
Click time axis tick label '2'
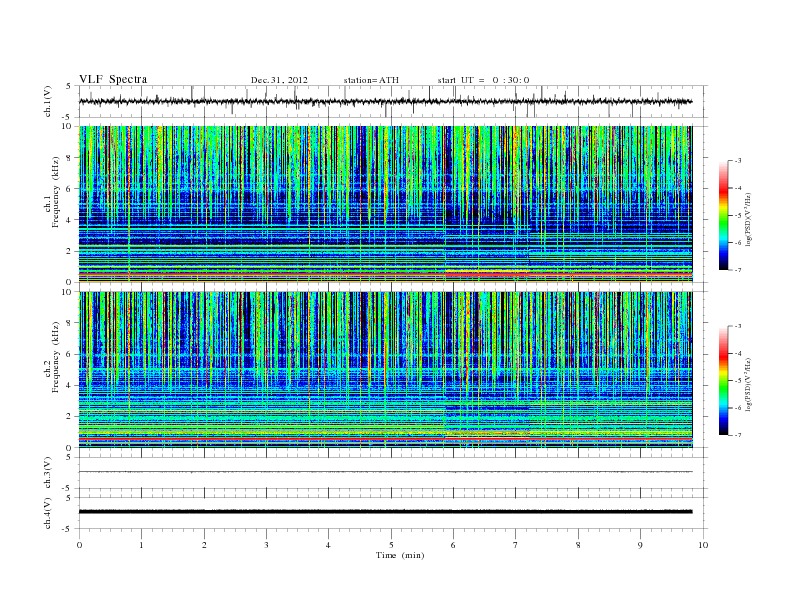click(x=204, y=545)
